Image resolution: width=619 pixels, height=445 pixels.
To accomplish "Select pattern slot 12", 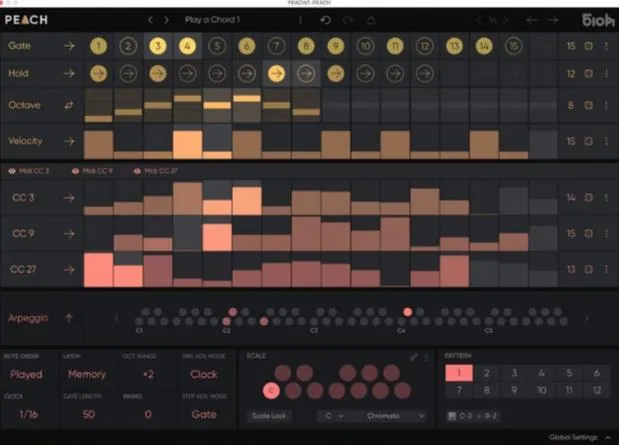I will coord(596,390).
